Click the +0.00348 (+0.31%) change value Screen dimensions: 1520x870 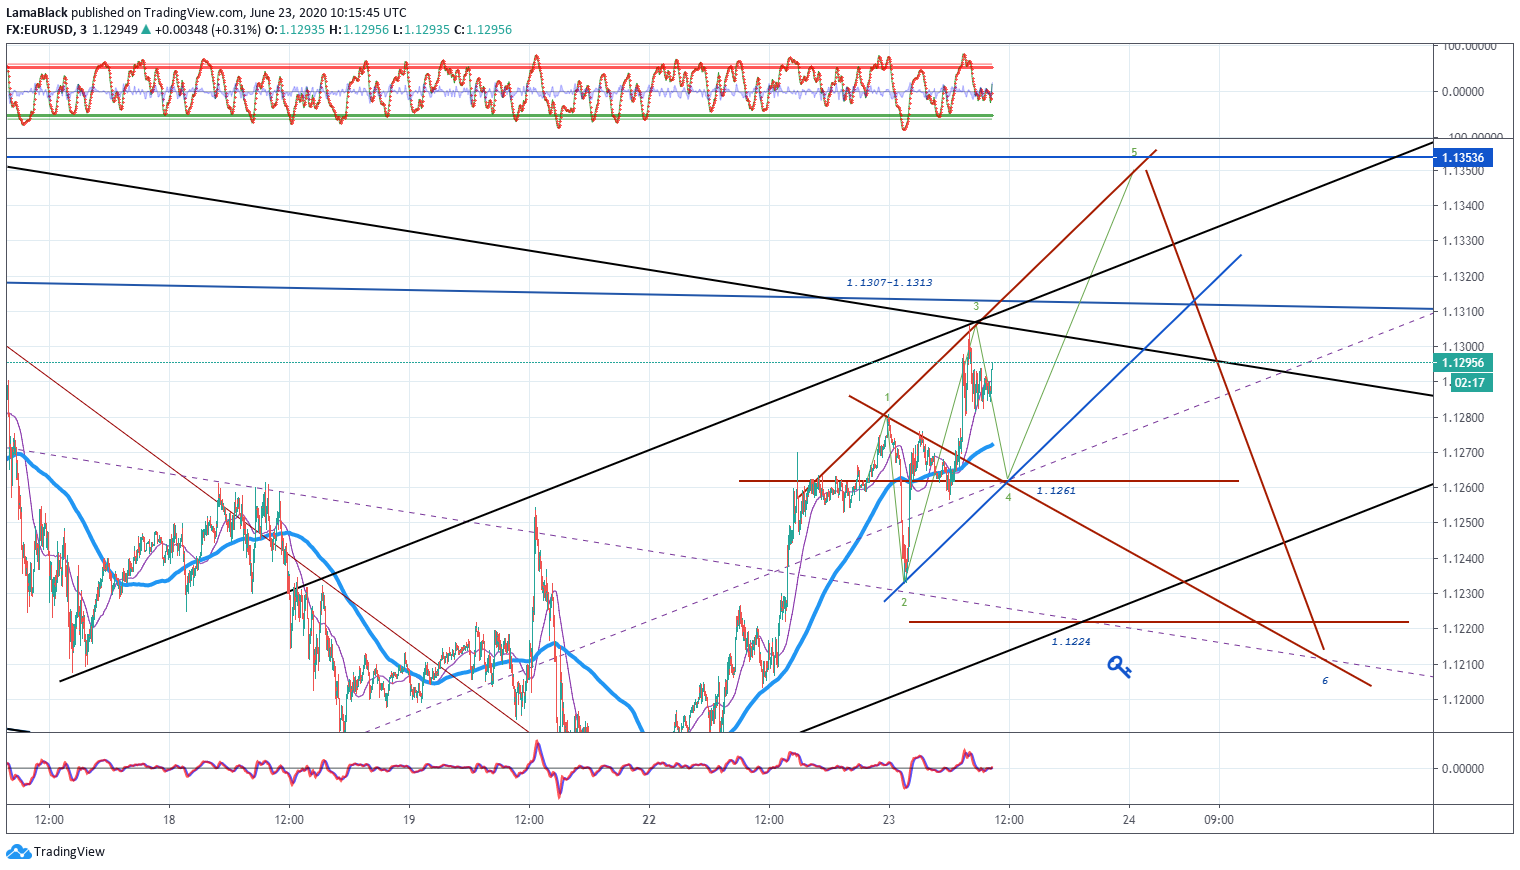pos(207,30)
